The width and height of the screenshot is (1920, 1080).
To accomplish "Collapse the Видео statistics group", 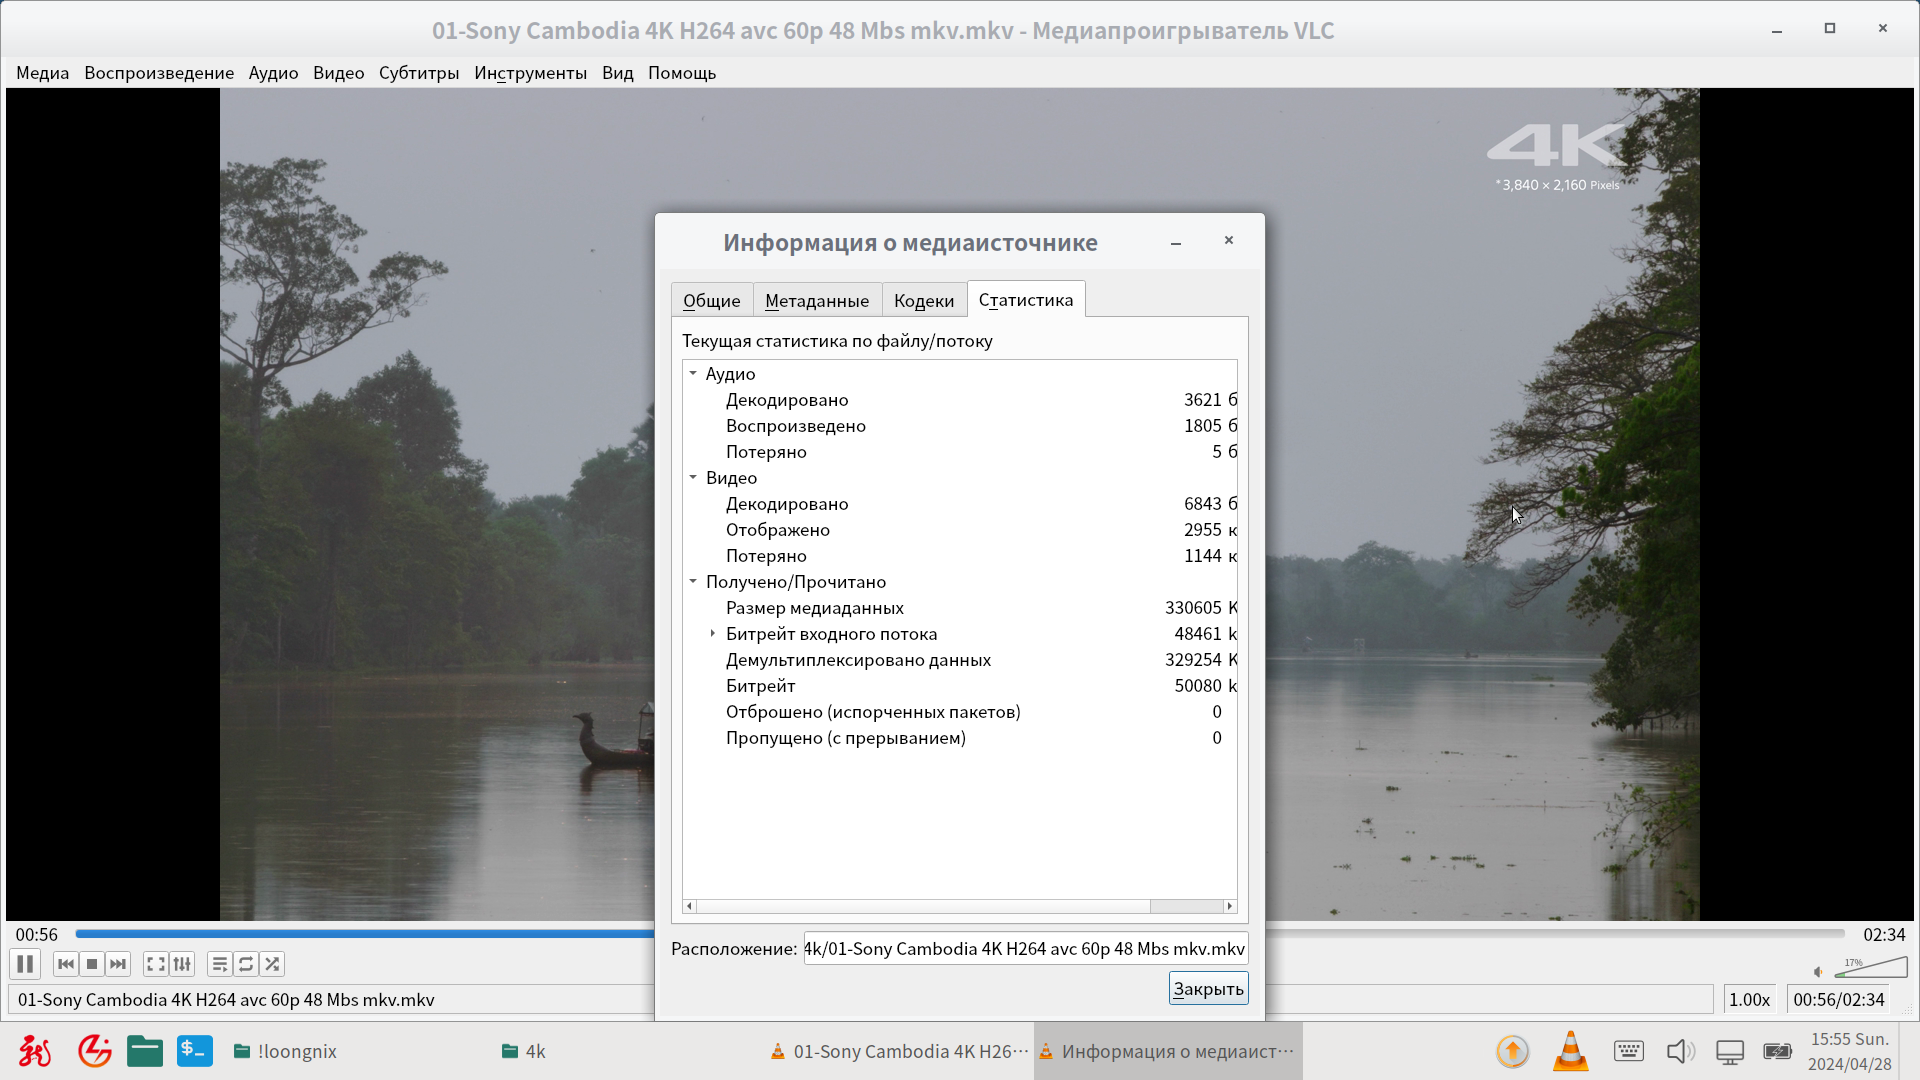I will point(693,477).
